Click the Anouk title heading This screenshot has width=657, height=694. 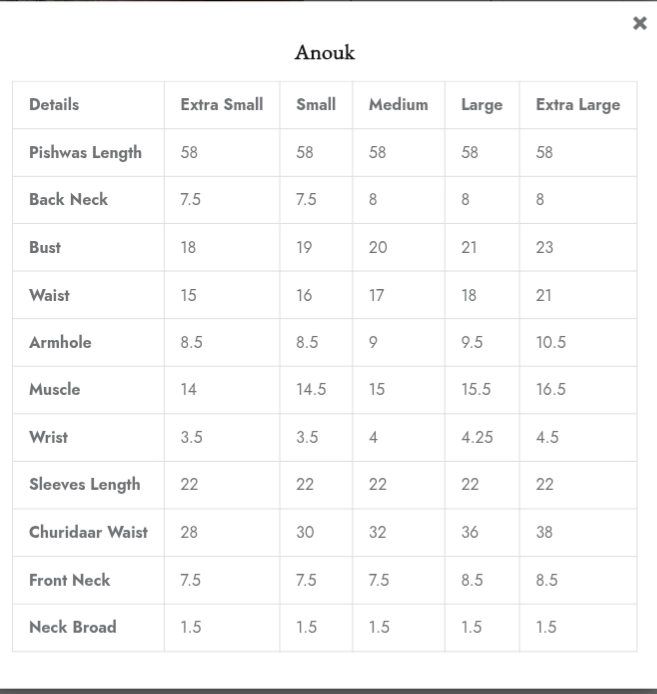click(325, 52)
